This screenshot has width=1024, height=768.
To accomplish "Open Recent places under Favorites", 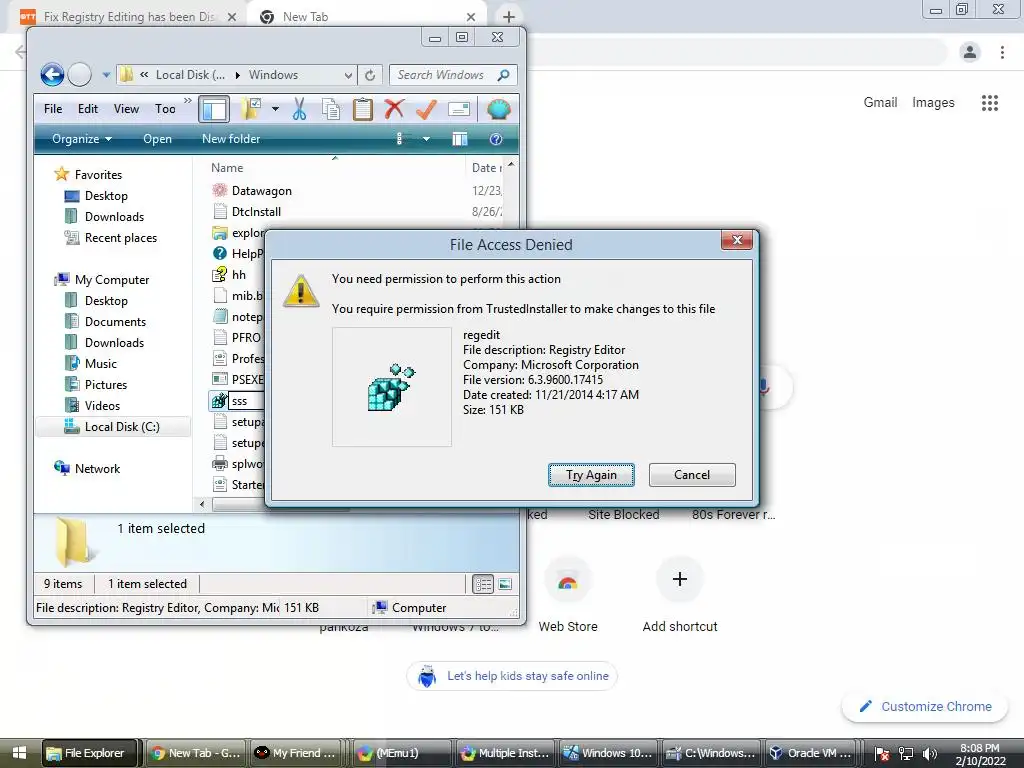I will pyautogui.click(x=121, y=238).
